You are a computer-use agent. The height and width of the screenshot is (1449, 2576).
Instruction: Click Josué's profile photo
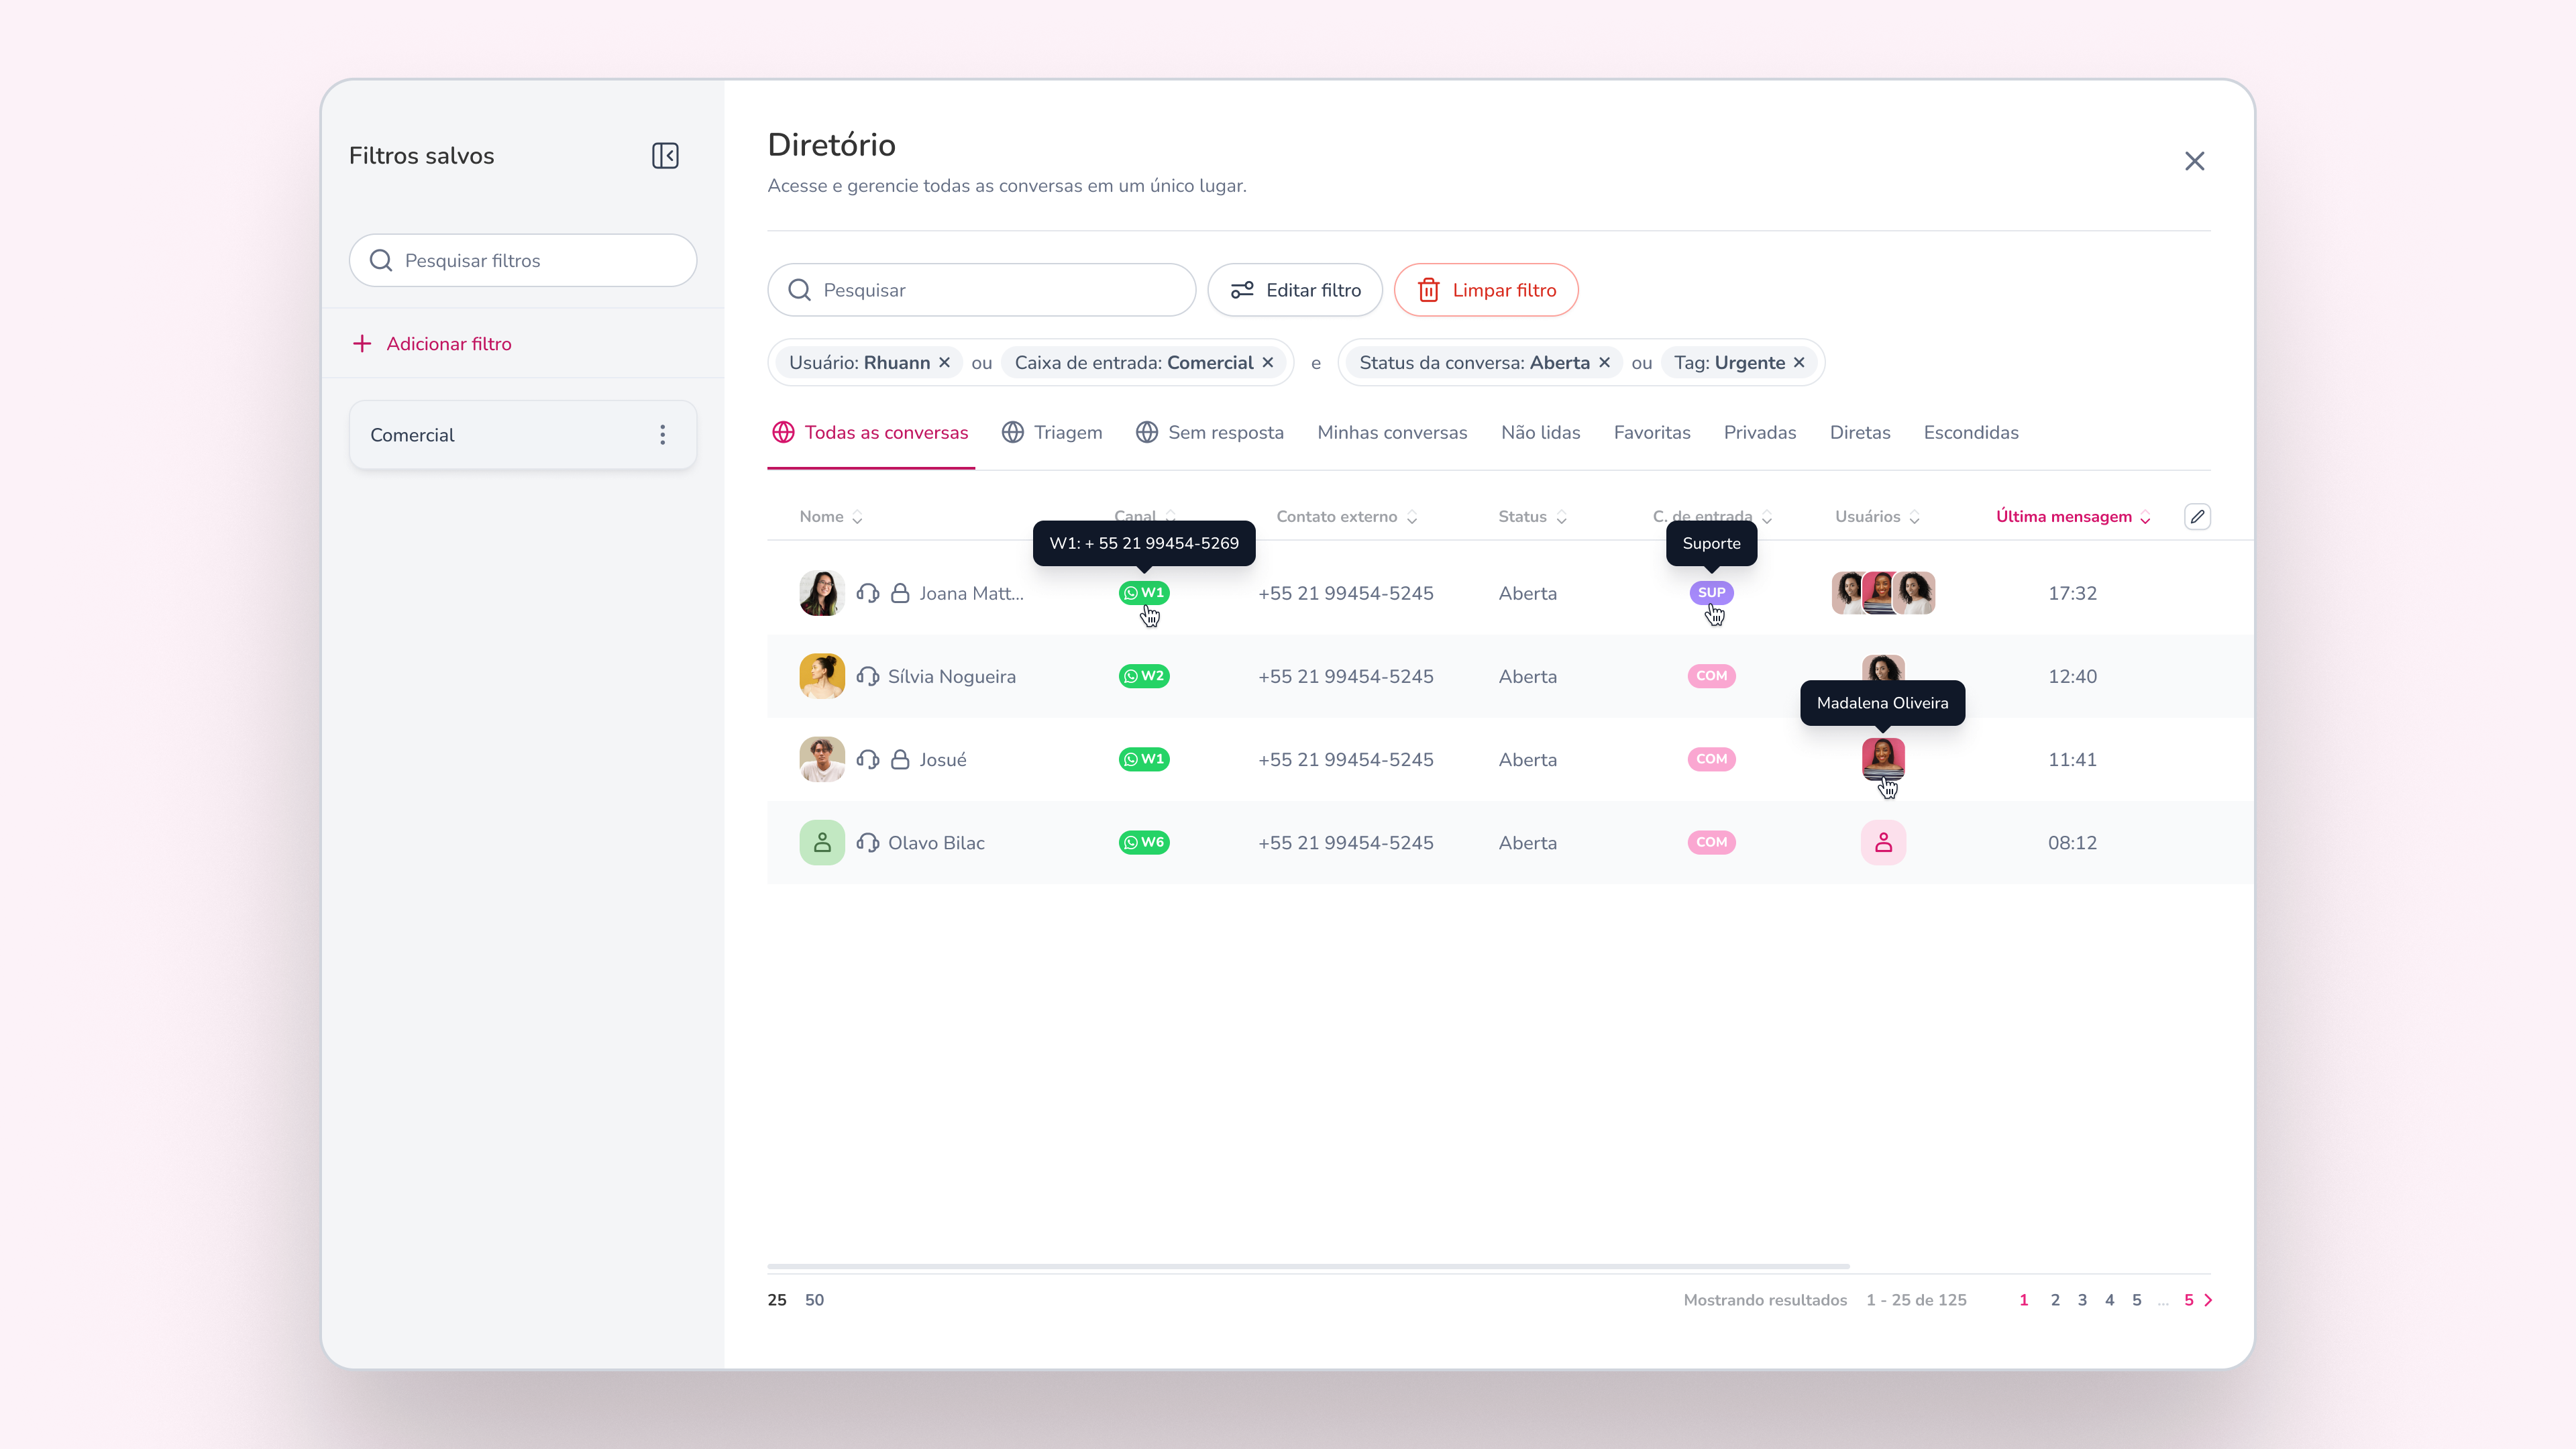(x=822, y=759)
